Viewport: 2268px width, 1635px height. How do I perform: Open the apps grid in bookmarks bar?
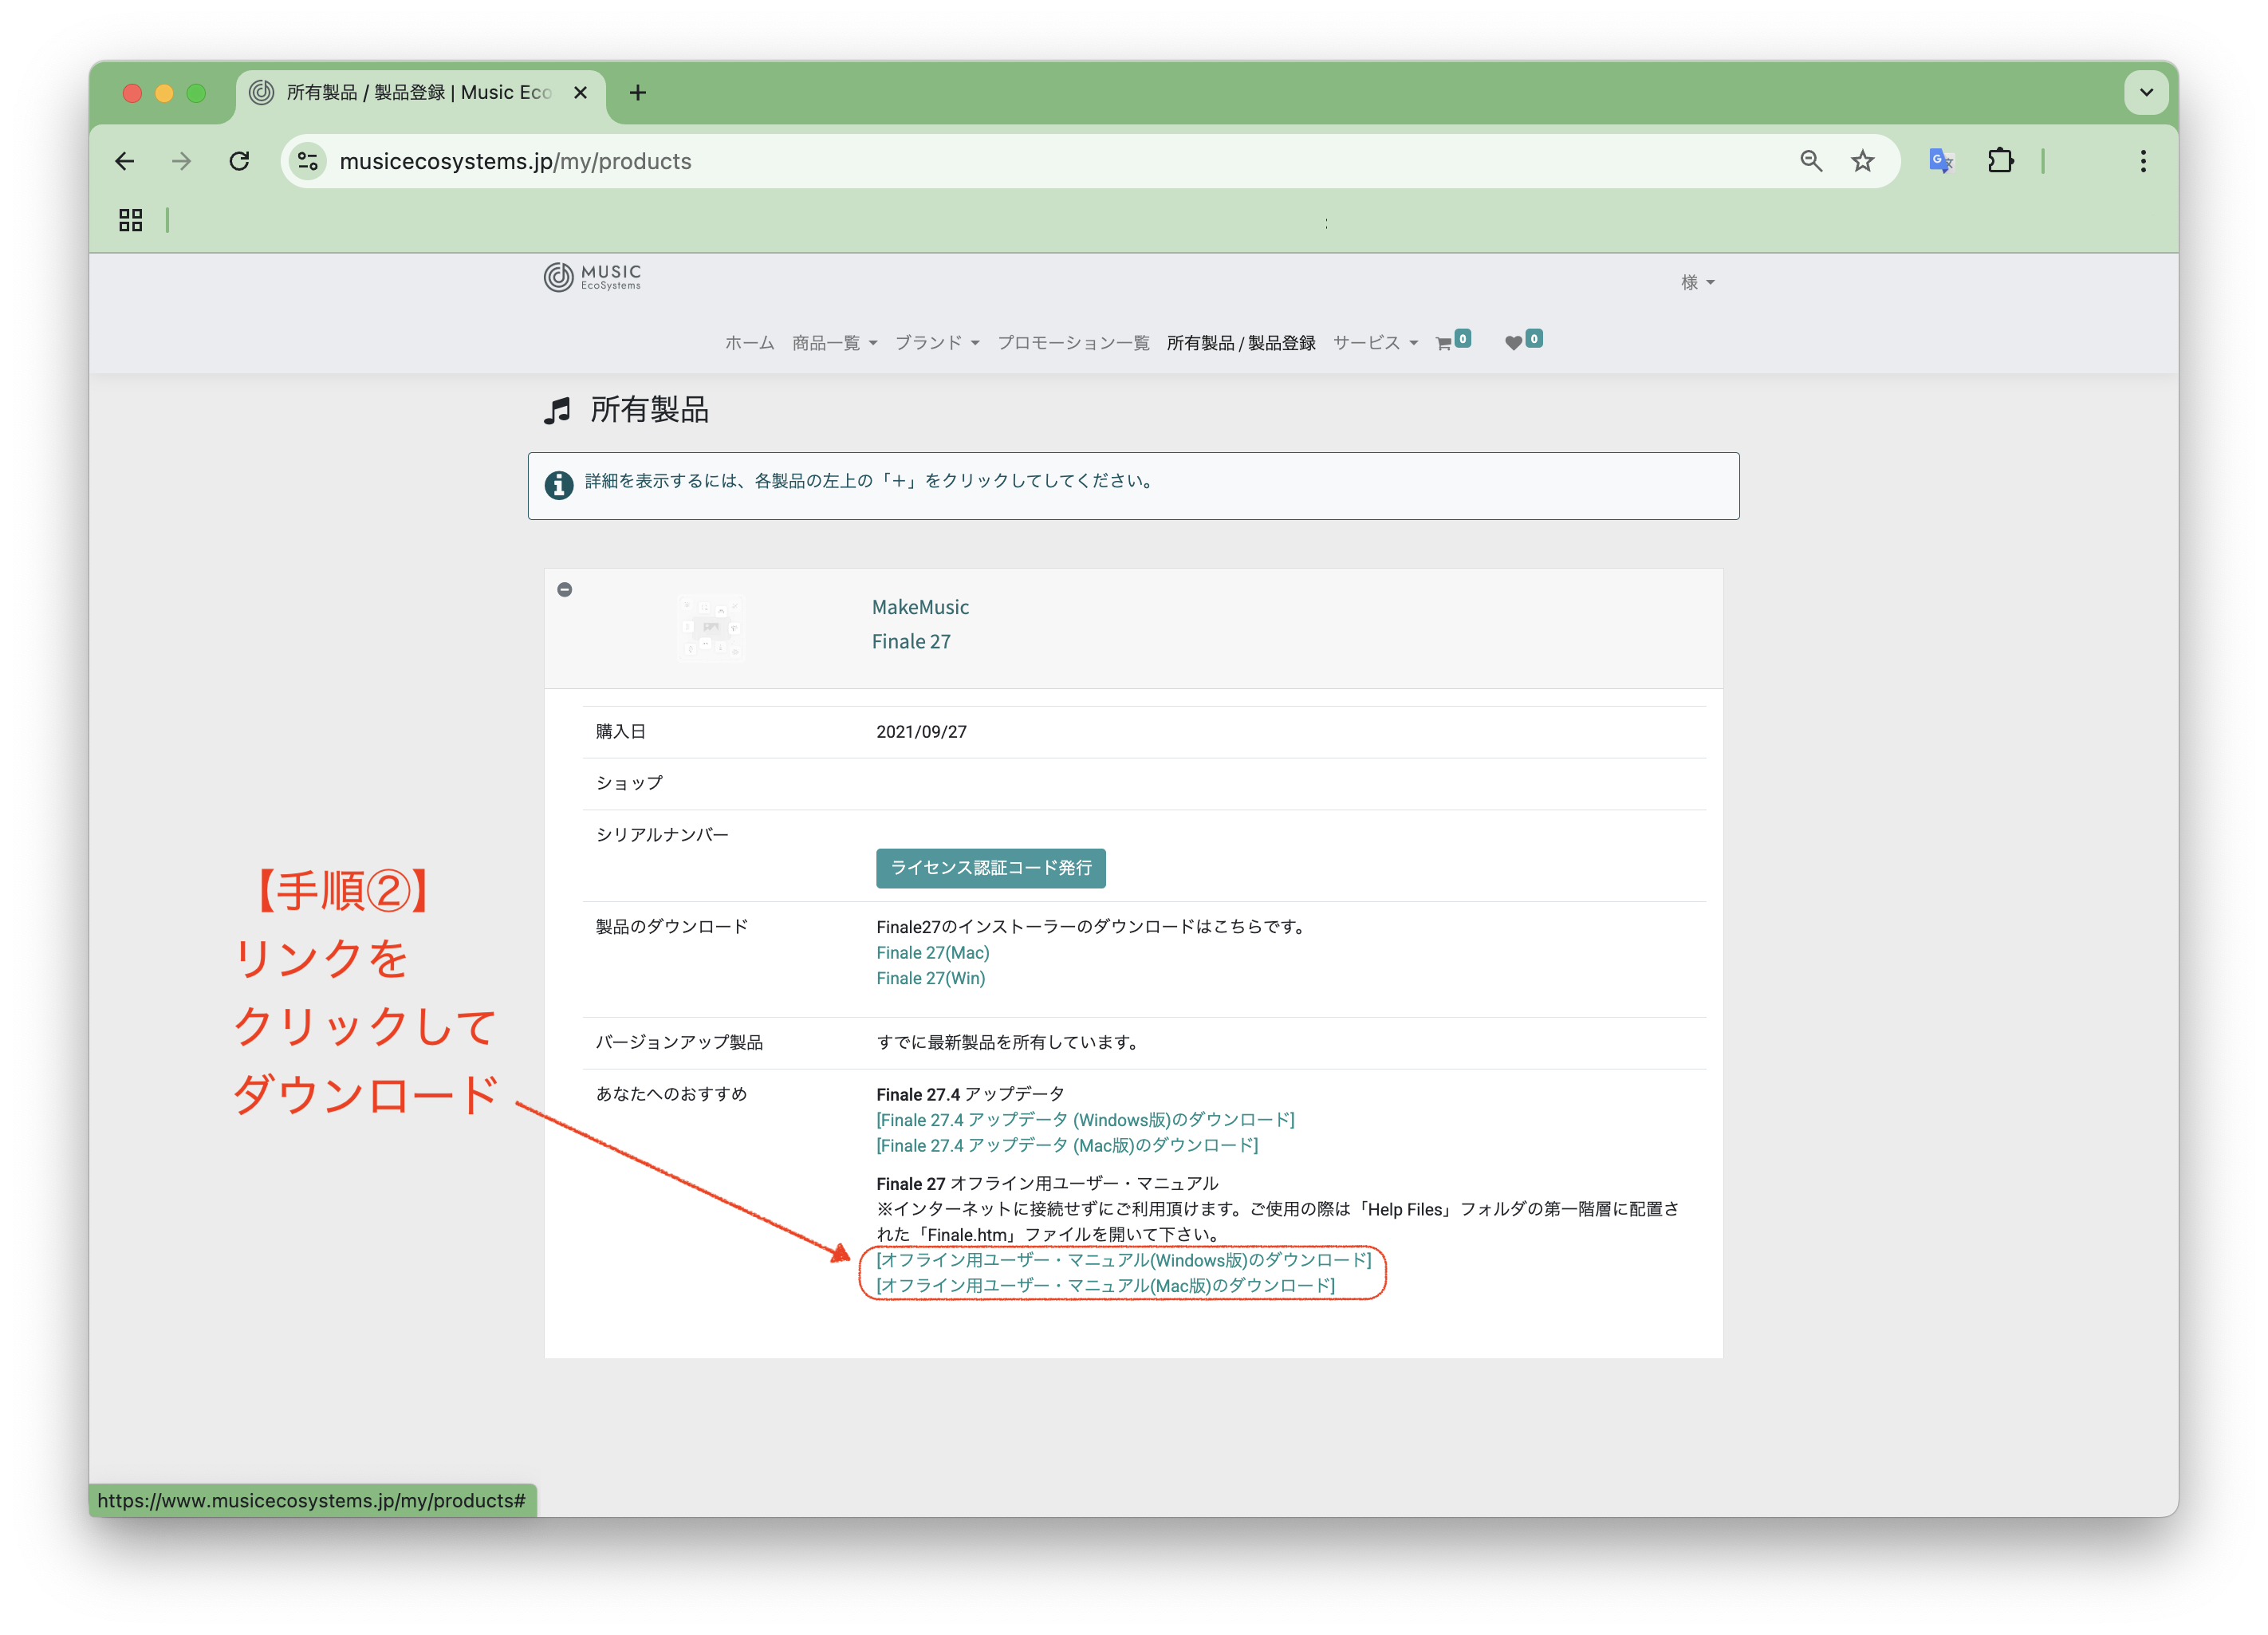(x=131, y=220)
